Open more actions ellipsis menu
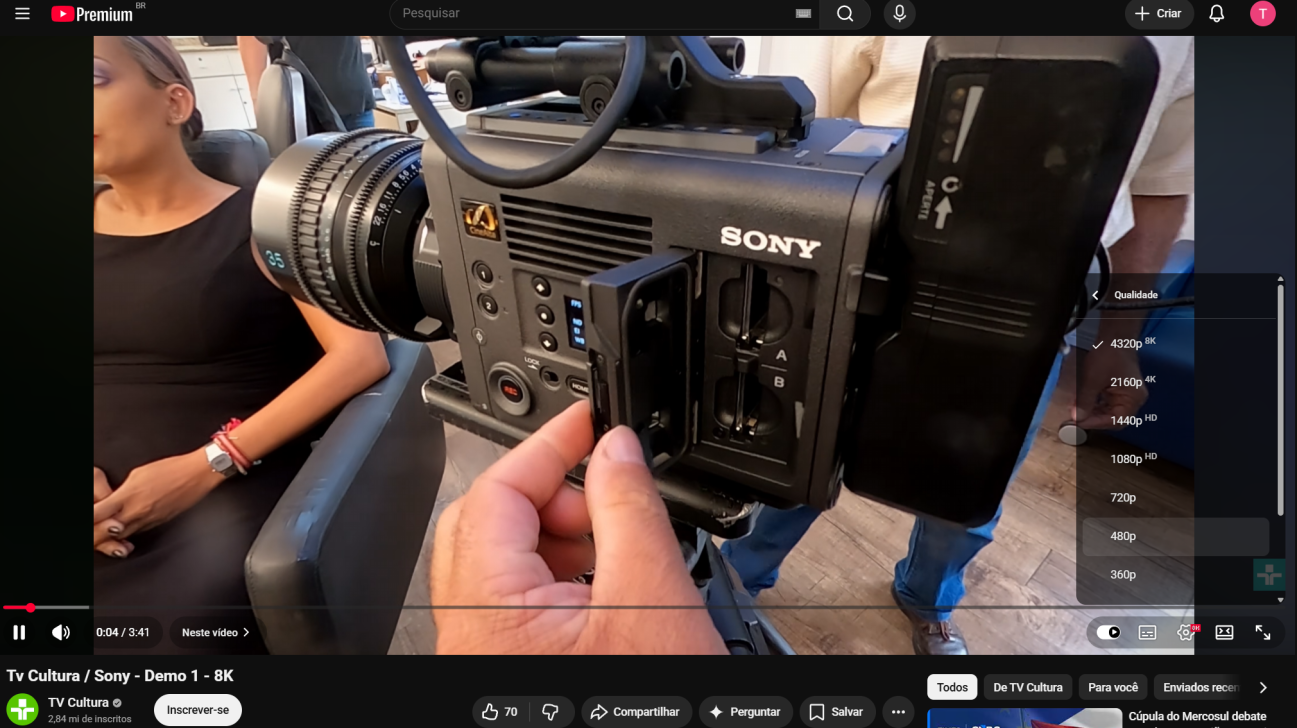1297x728 pixels. coord(898,712)
